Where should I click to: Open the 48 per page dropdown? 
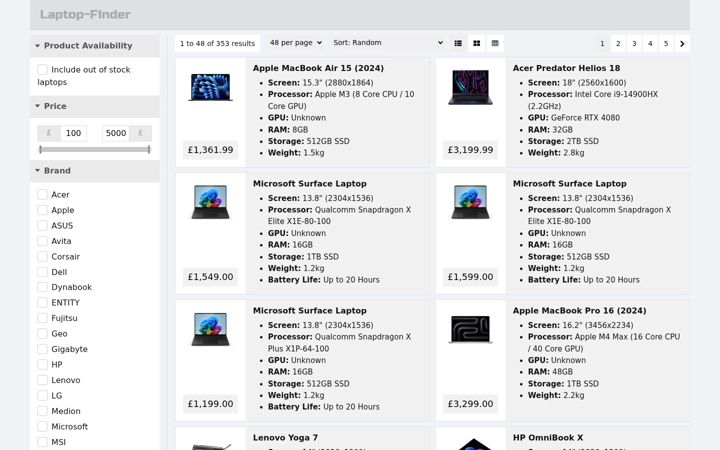296,43
